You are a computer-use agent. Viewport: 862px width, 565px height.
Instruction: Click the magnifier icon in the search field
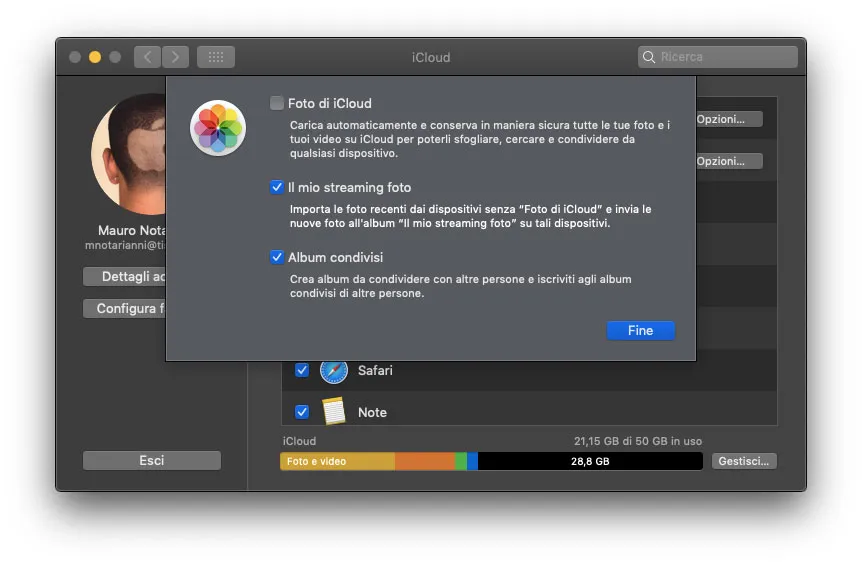point(649,57)
